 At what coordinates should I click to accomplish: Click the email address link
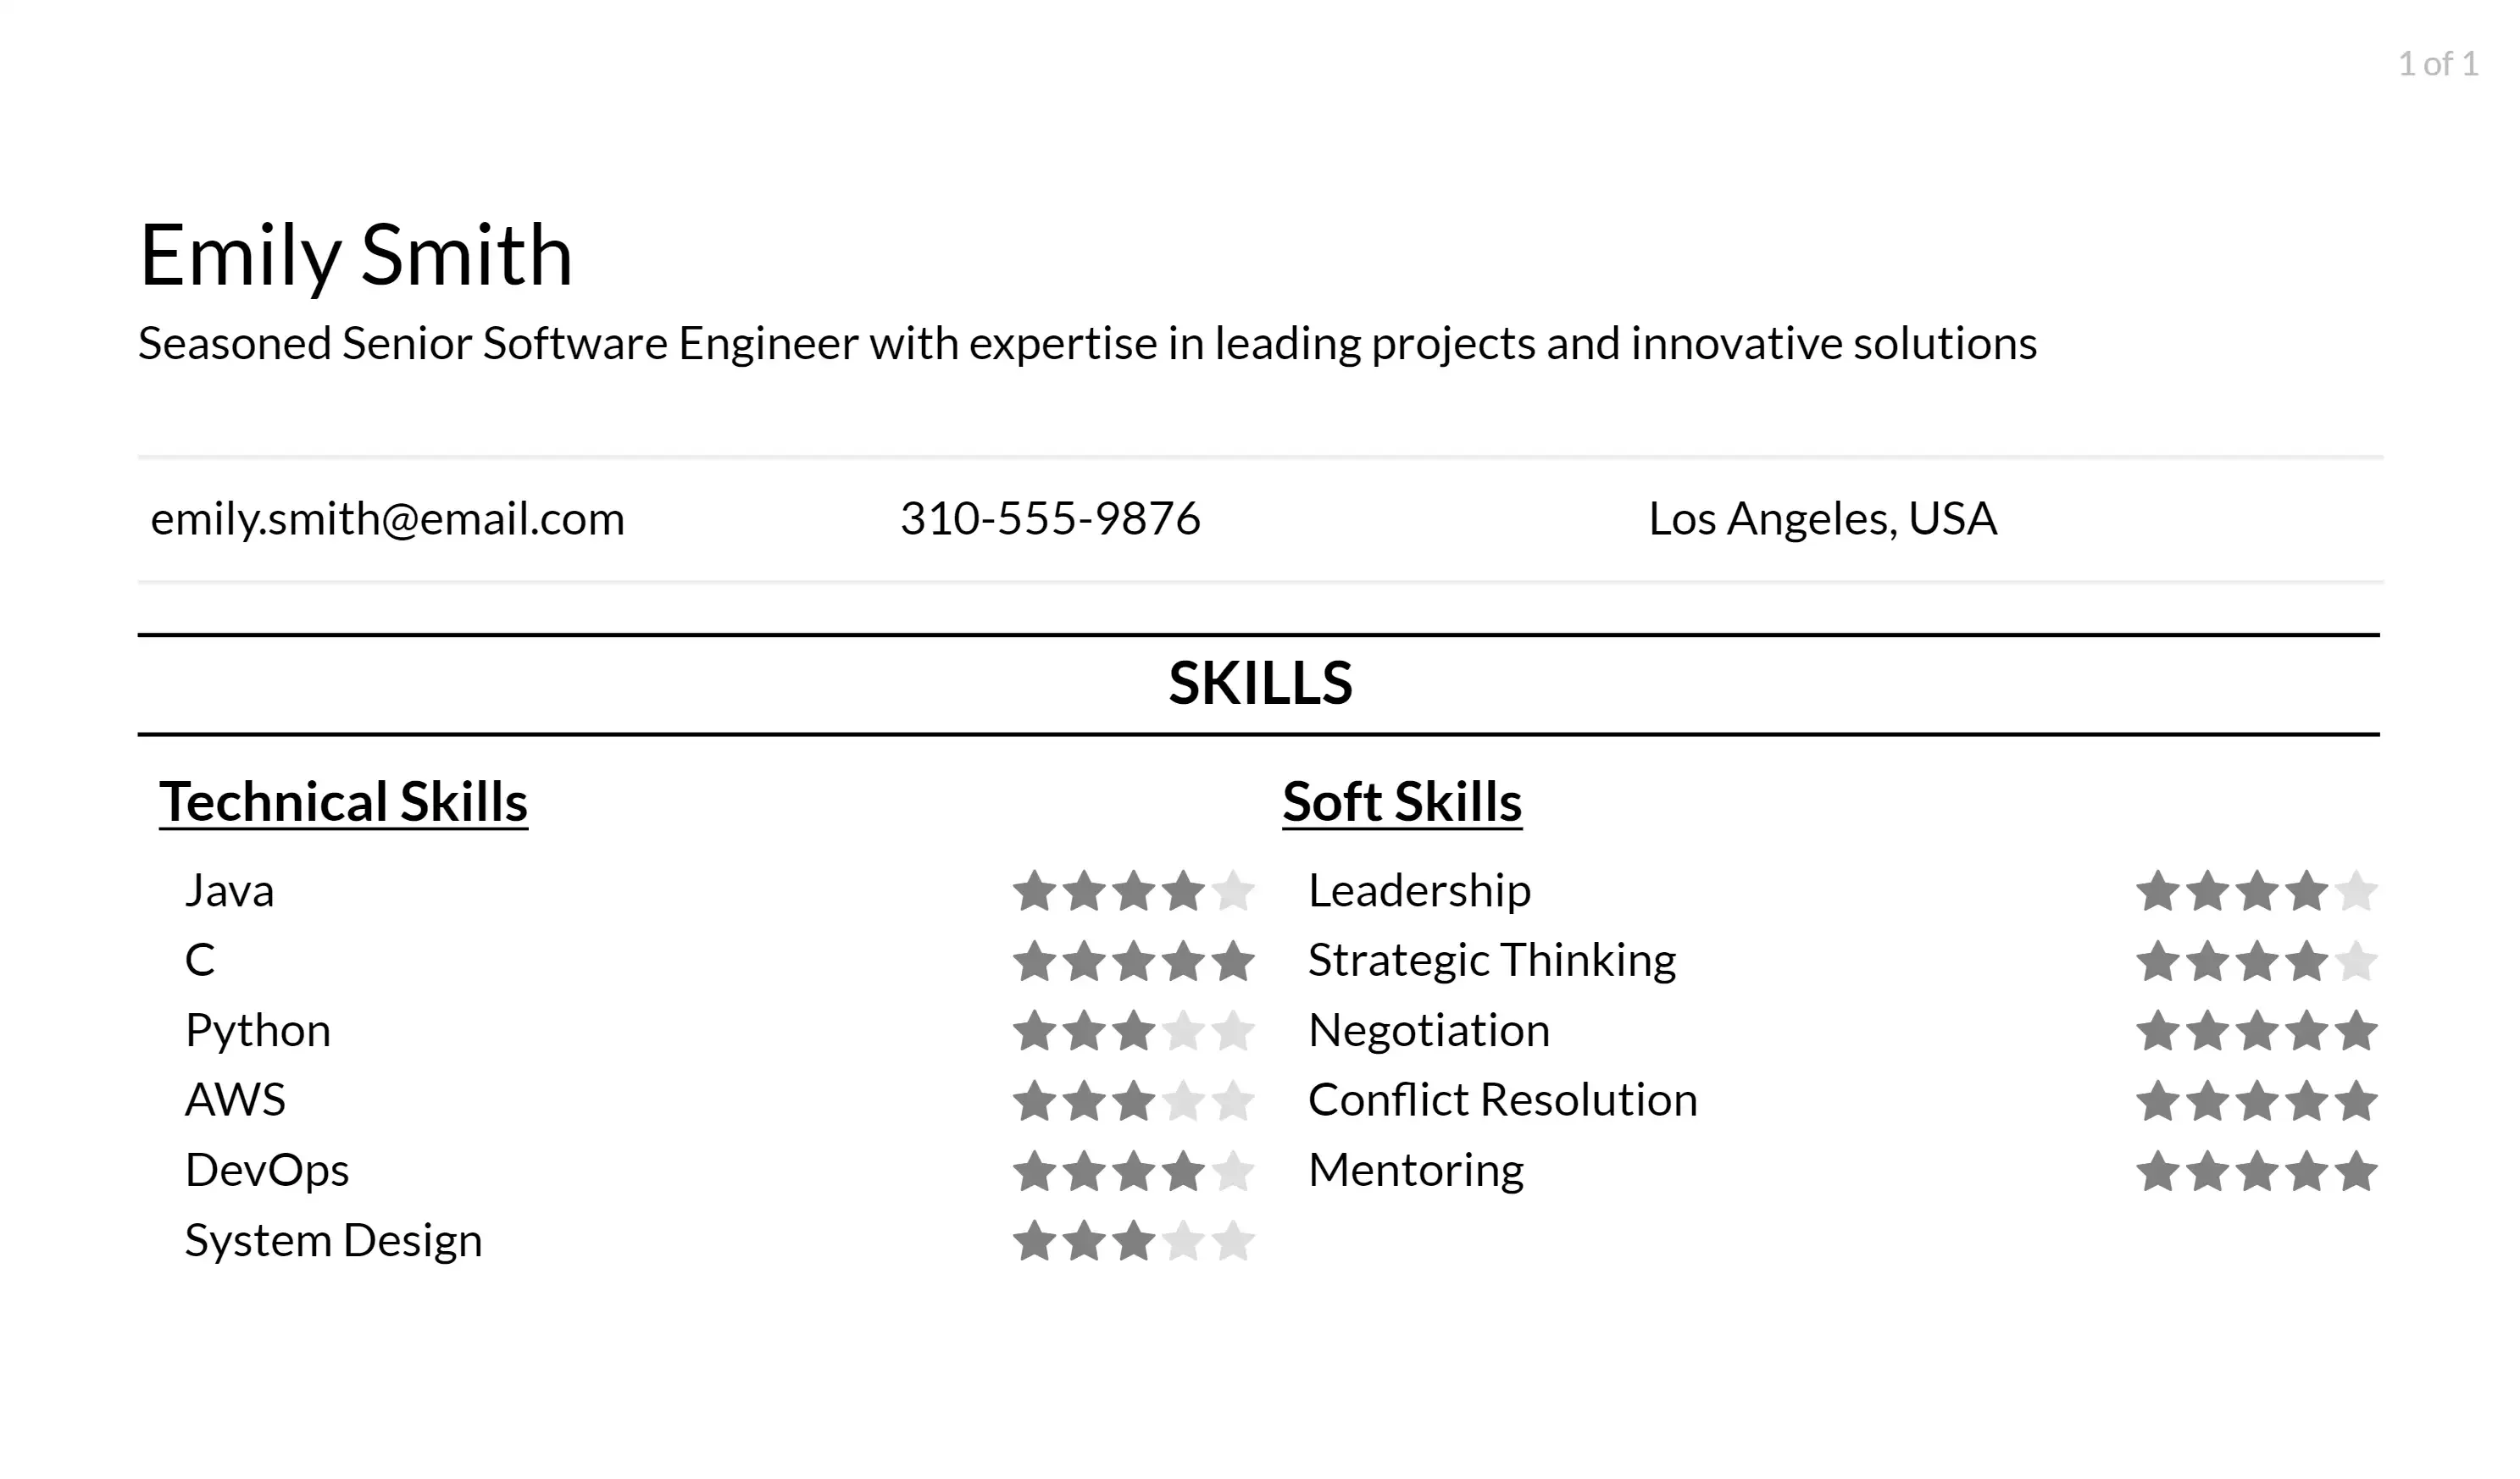pos(387,518)
